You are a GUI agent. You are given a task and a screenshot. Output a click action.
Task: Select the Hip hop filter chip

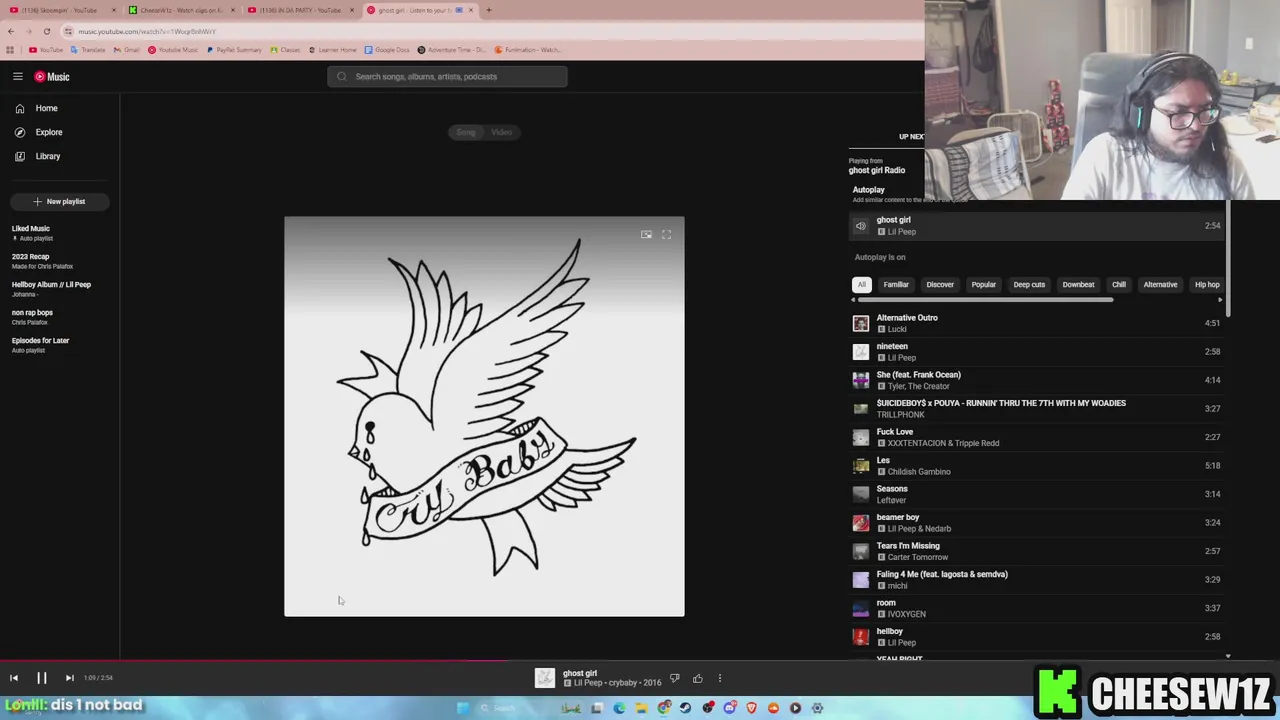1207,285
